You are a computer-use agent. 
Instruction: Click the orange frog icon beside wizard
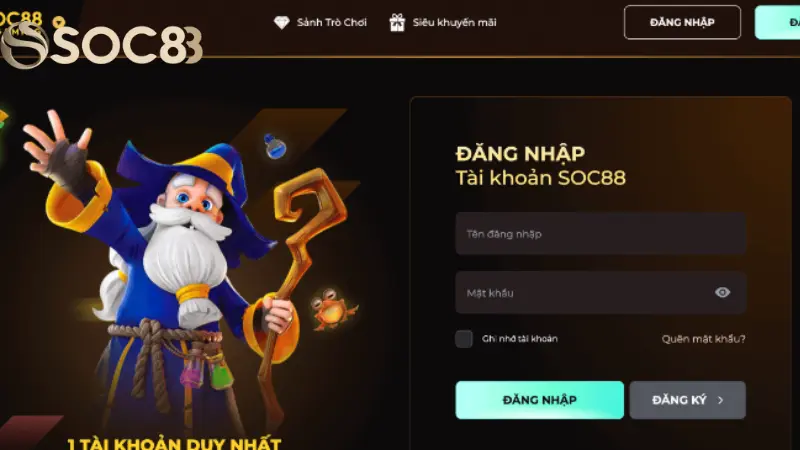pos(333,309)
